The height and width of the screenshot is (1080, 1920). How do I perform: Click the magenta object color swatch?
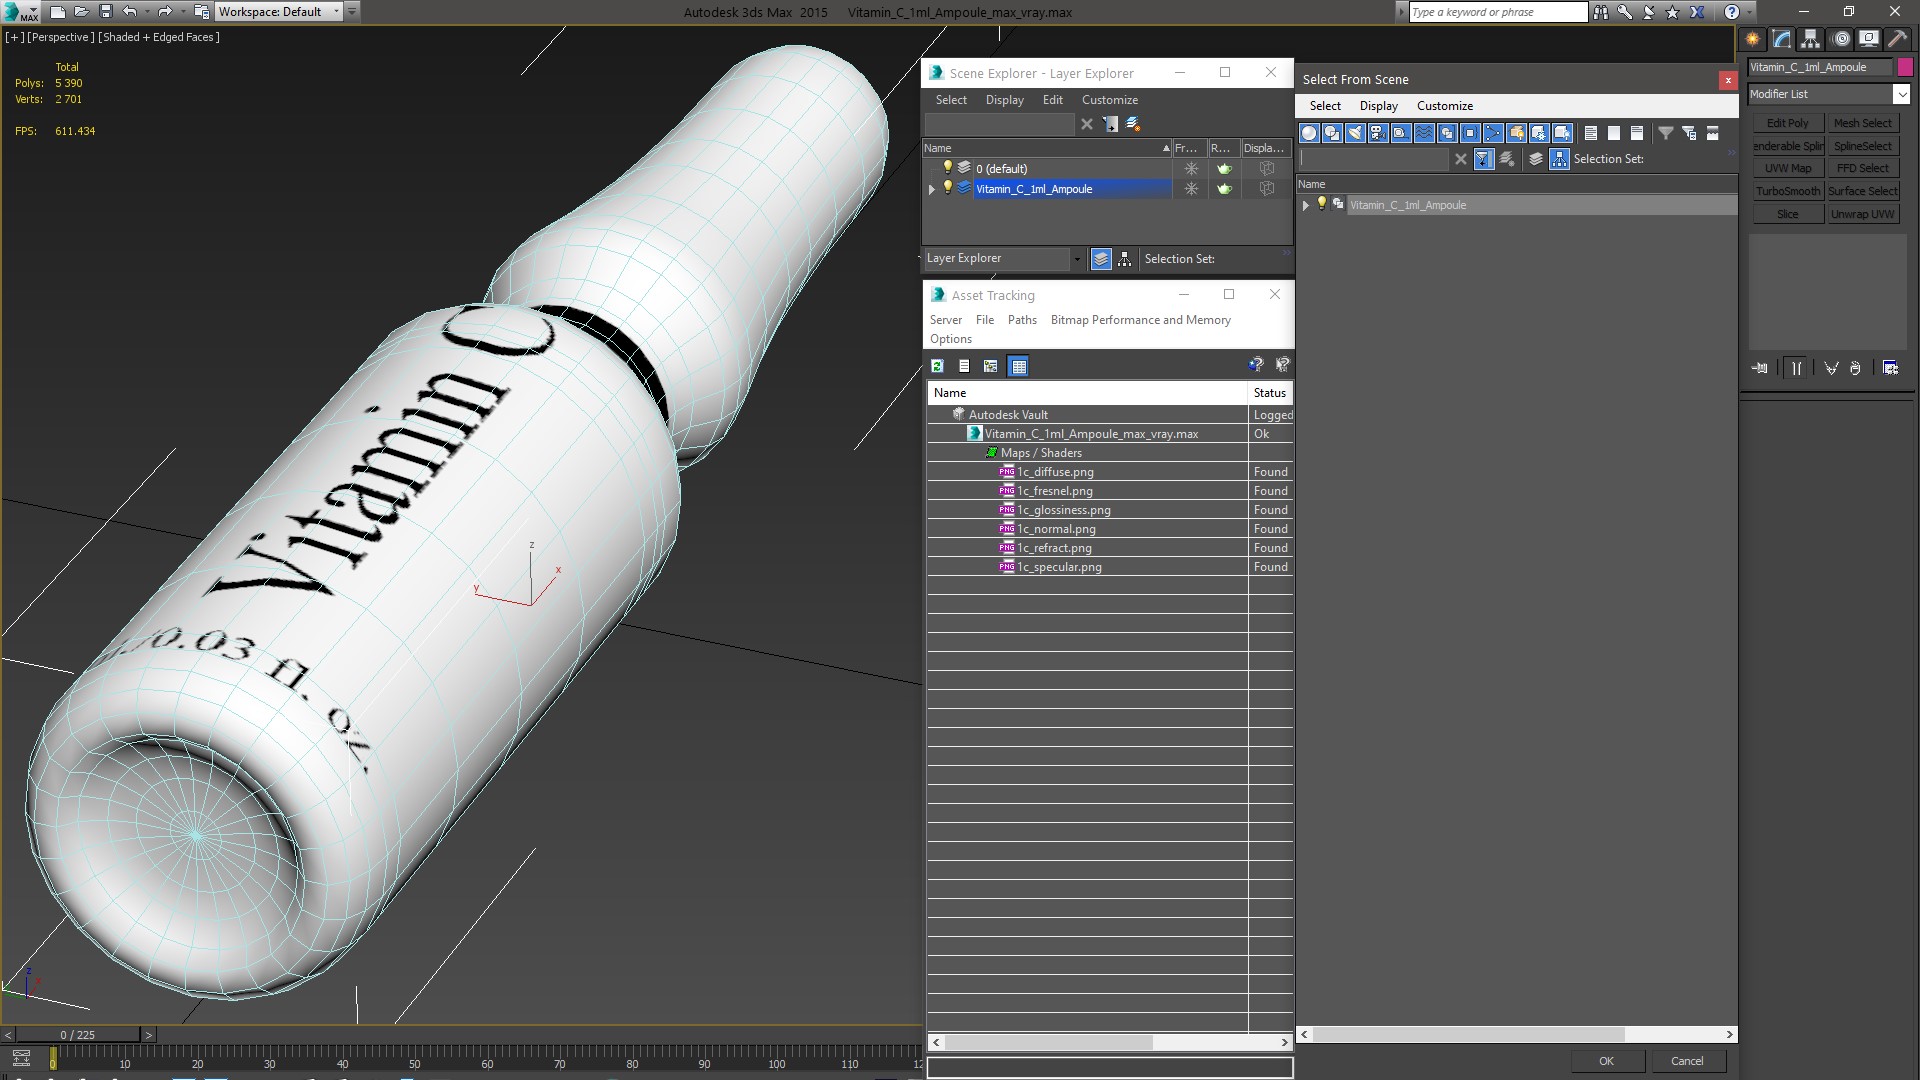pos(1905,67)
